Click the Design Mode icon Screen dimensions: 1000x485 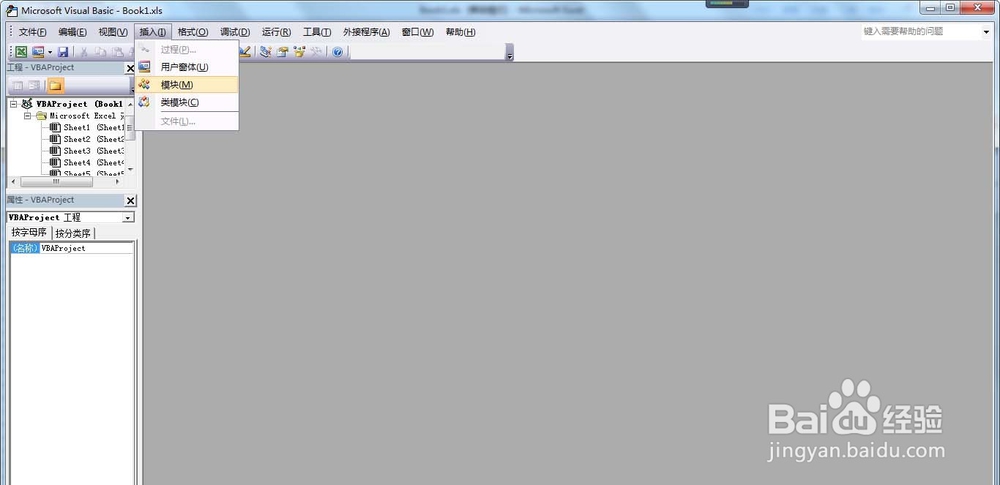[x=245, y=51]
